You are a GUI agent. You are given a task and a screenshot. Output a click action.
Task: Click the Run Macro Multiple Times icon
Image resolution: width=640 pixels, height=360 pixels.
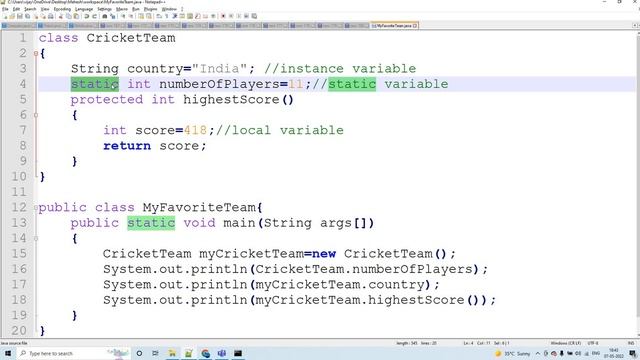[x=246, y=16]
